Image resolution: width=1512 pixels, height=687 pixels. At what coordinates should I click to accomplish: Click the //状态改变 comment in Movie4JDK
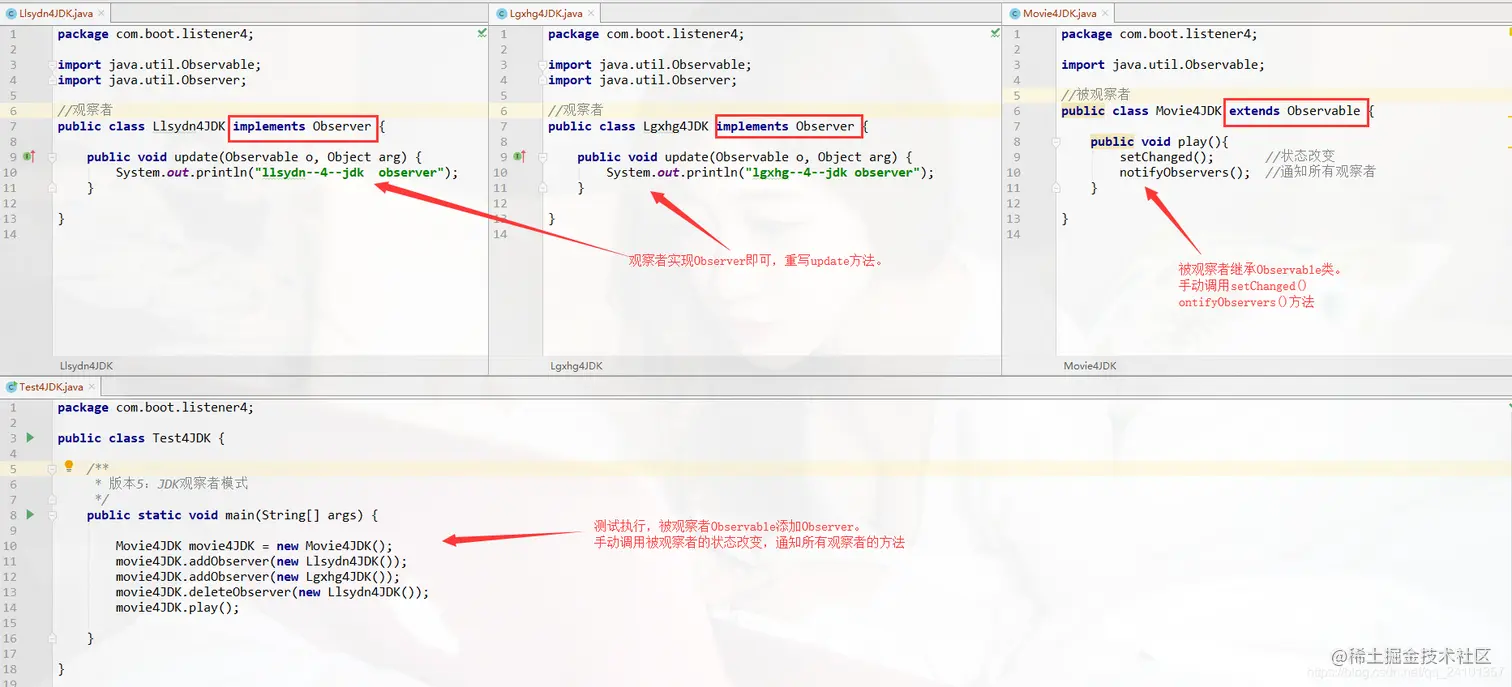pos(1300,157)
